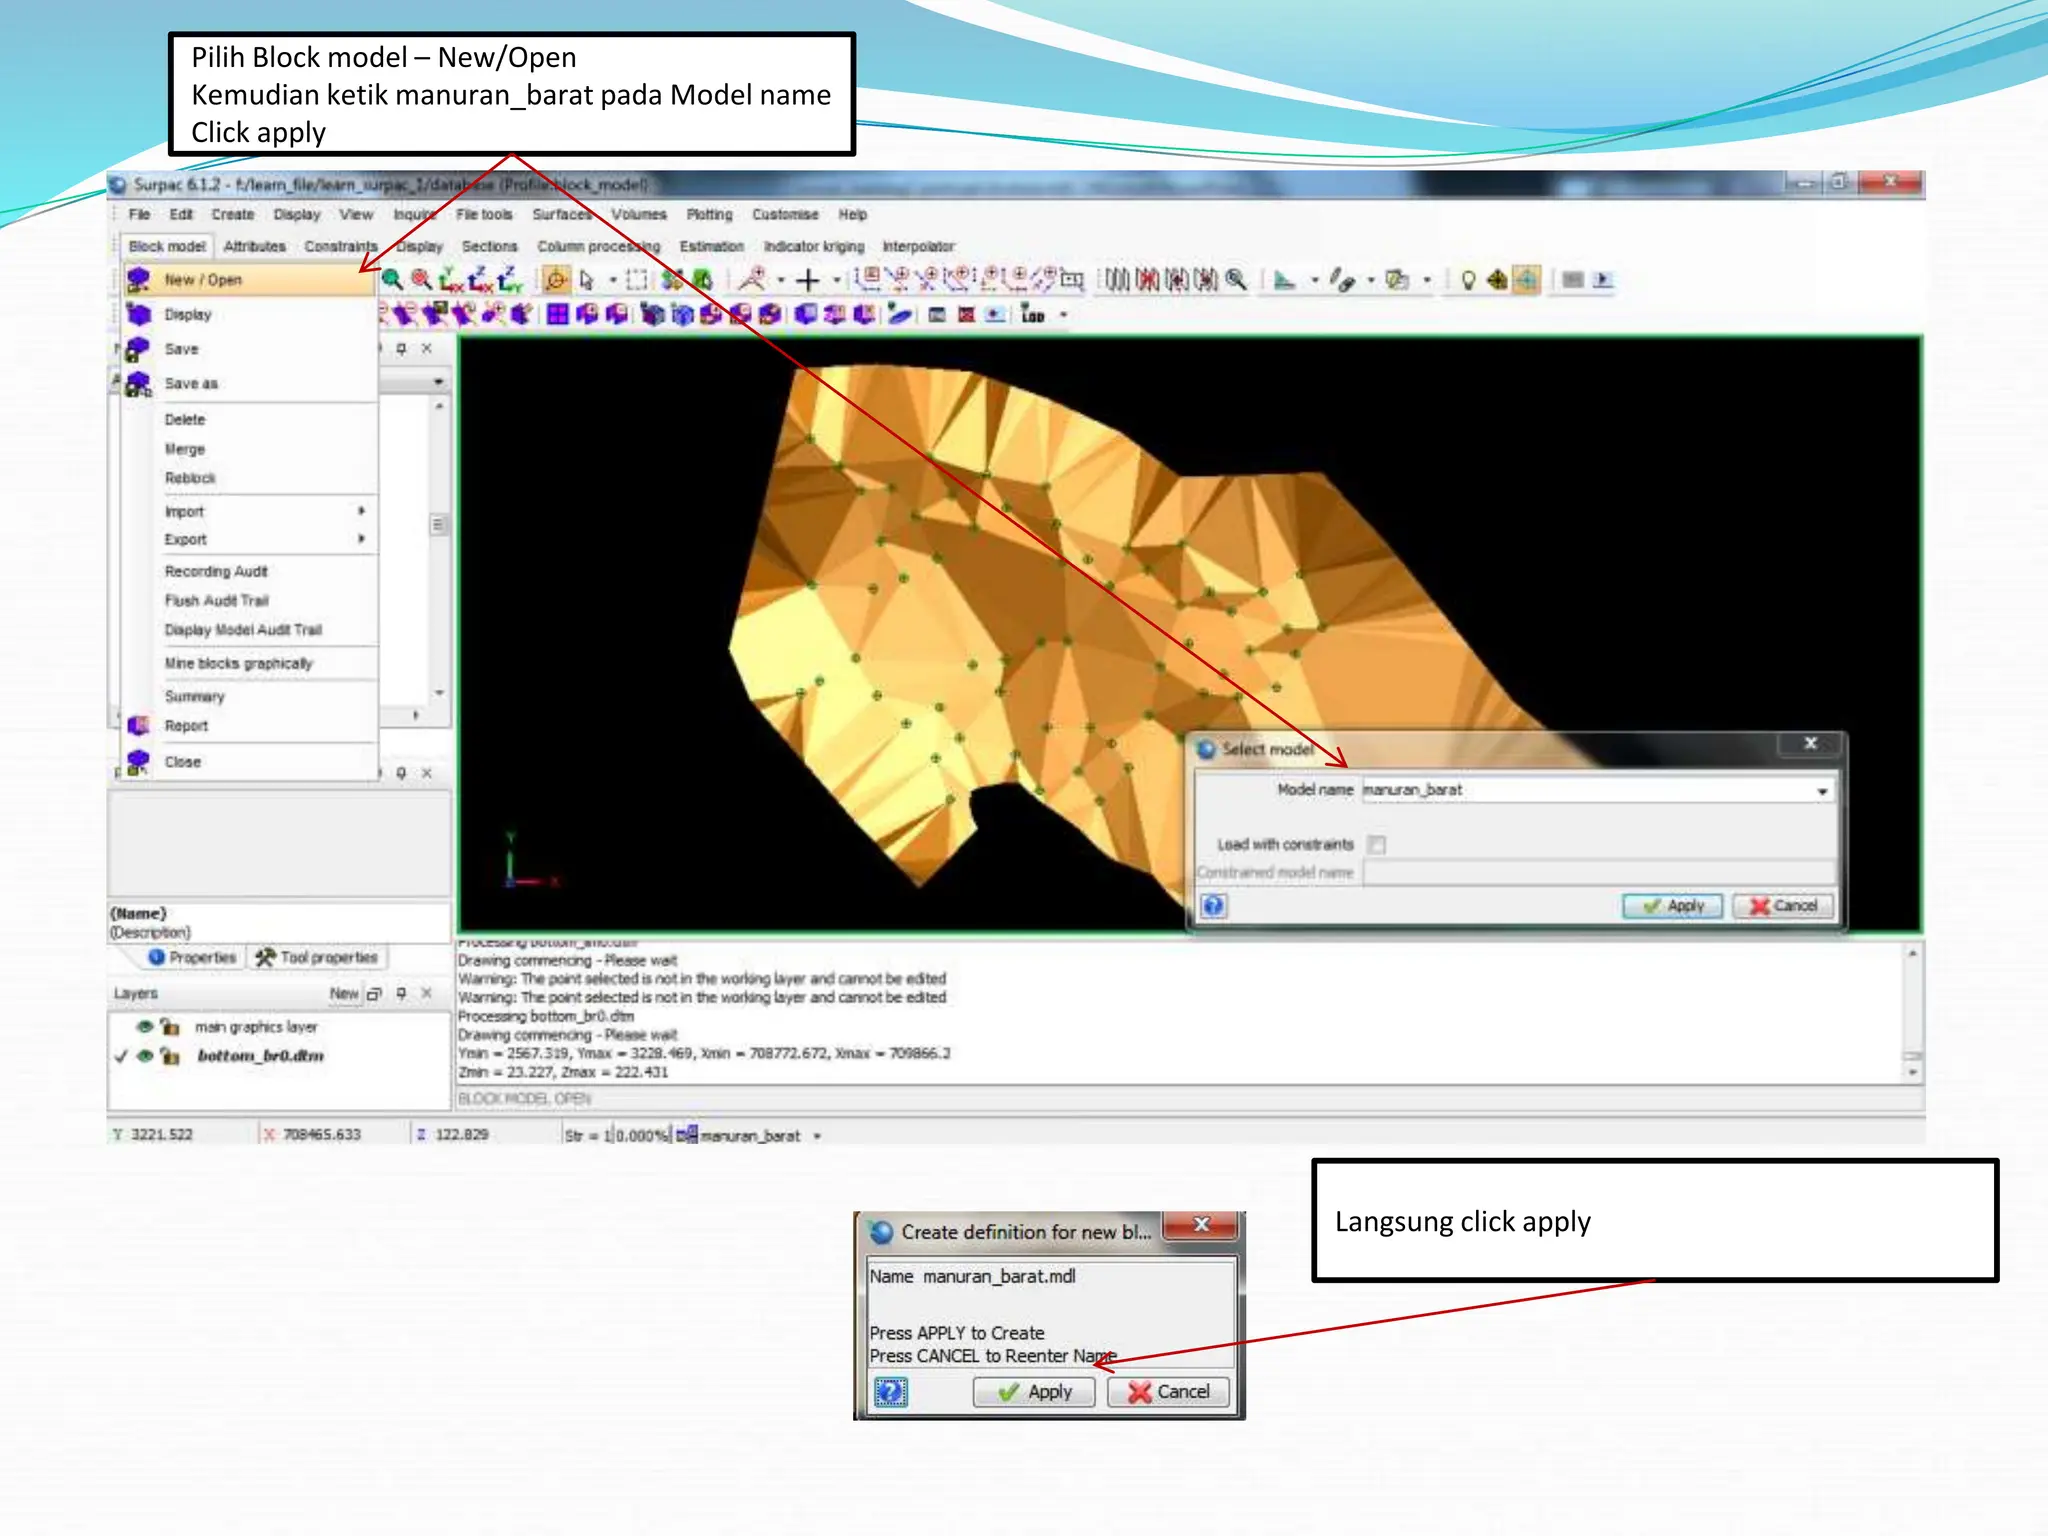Click Cancel in Create definition dialog
Image resolution: width=2048 pixels, height=1536 pixels.
[1168, 1392]
